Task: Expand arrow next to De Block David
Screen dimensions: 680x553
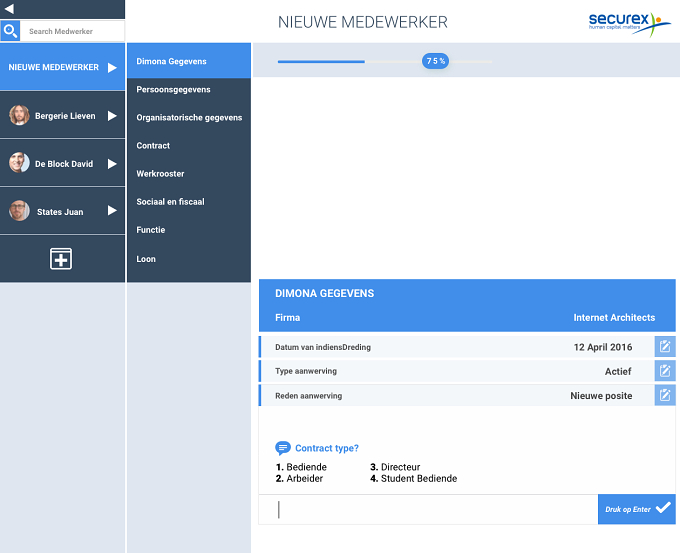Action: (112, 164)
